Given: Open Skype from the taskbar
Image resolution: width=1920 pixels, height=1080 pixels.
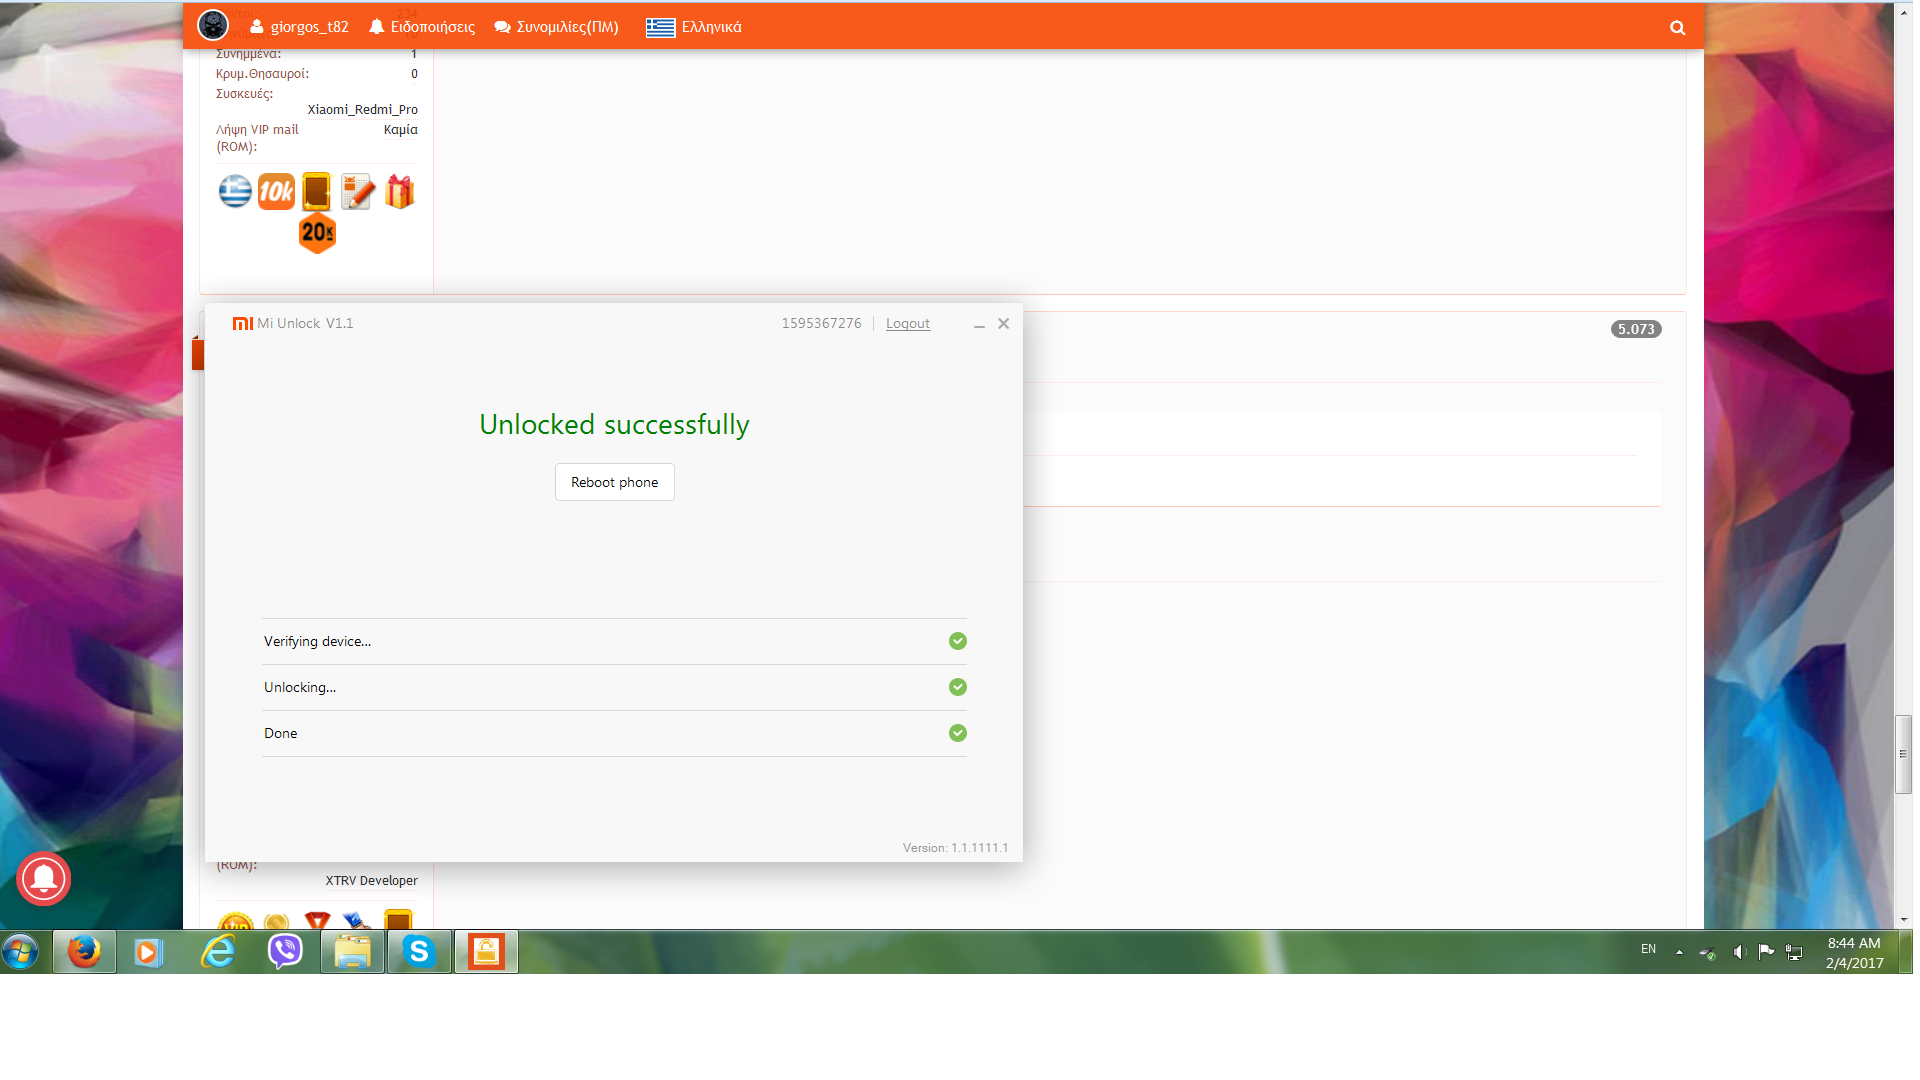Looking at the screenshot, I should coord(419,952).
